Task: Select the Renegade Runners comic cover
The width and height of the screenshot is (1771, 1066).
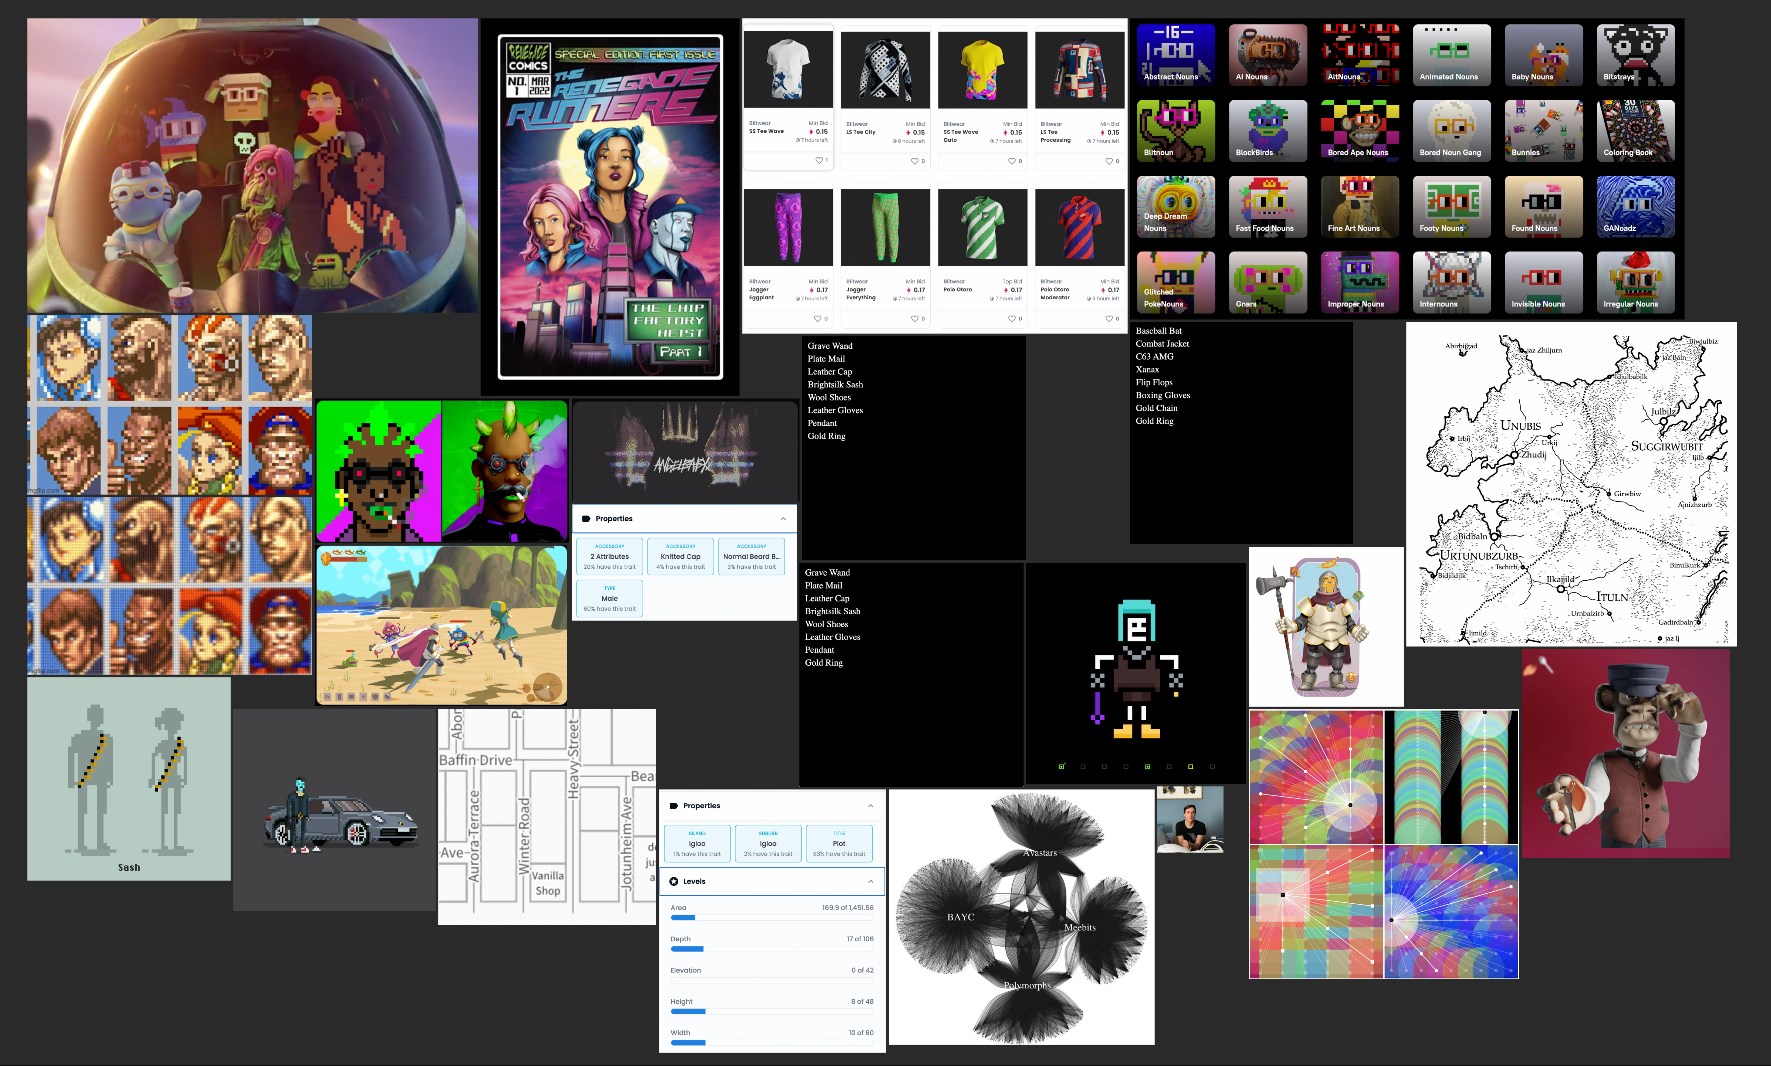Action: (x=610, y=207)
